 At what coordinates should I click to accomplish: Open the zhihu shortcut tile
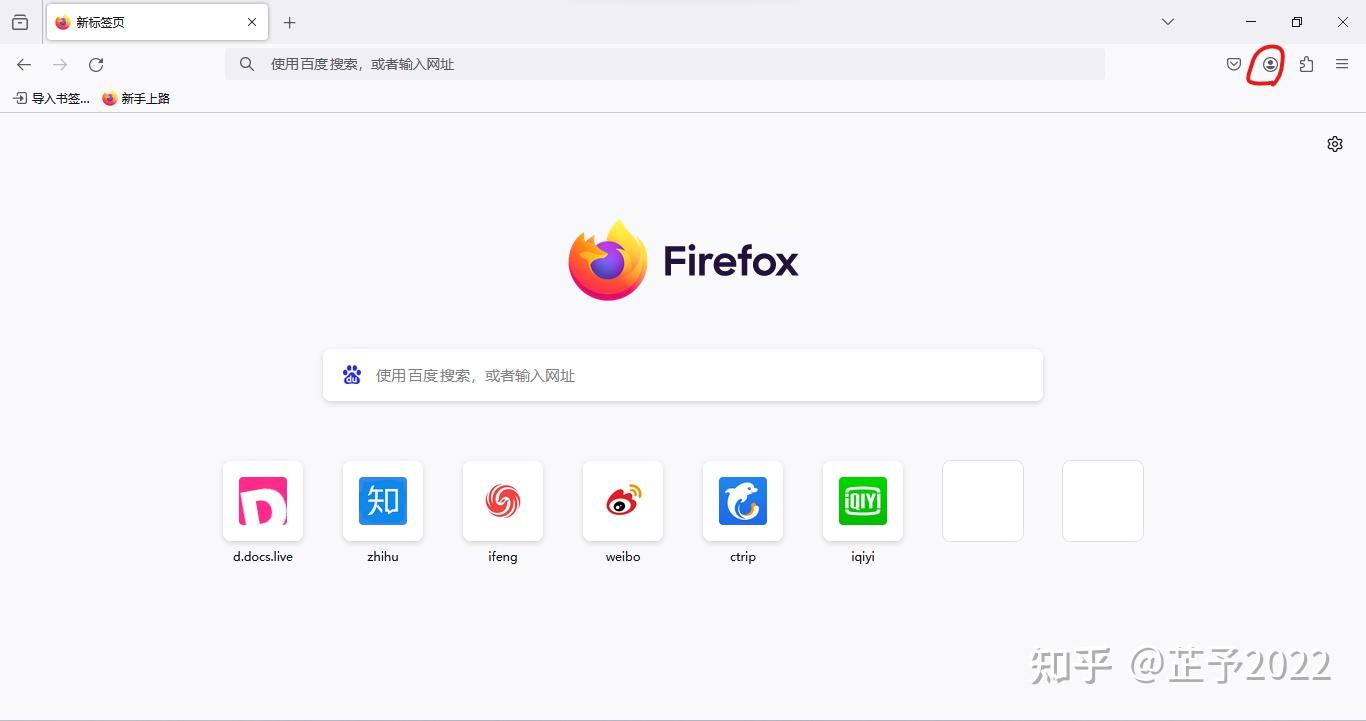(x=382, y=501)
